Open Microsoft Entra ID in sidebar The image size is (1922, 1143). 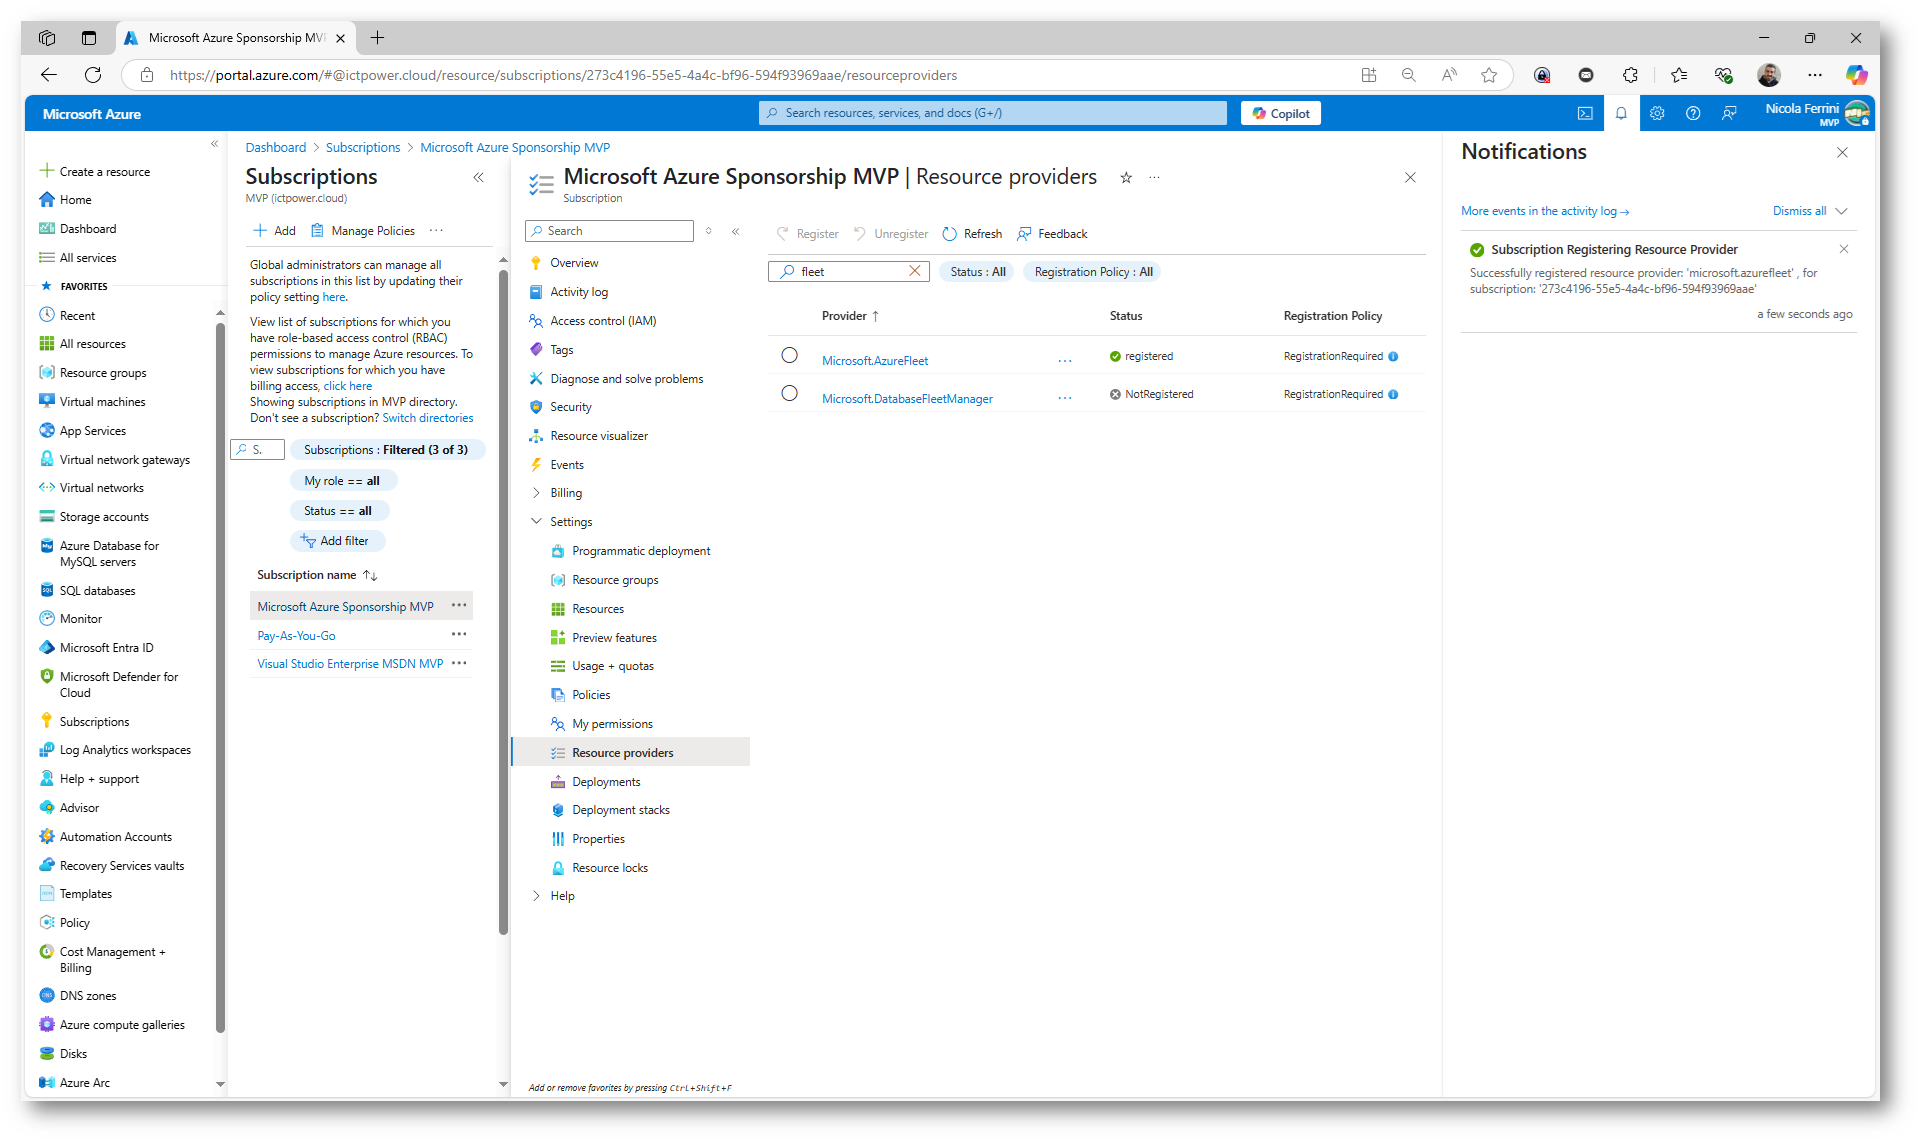click(x=106, y=647)
